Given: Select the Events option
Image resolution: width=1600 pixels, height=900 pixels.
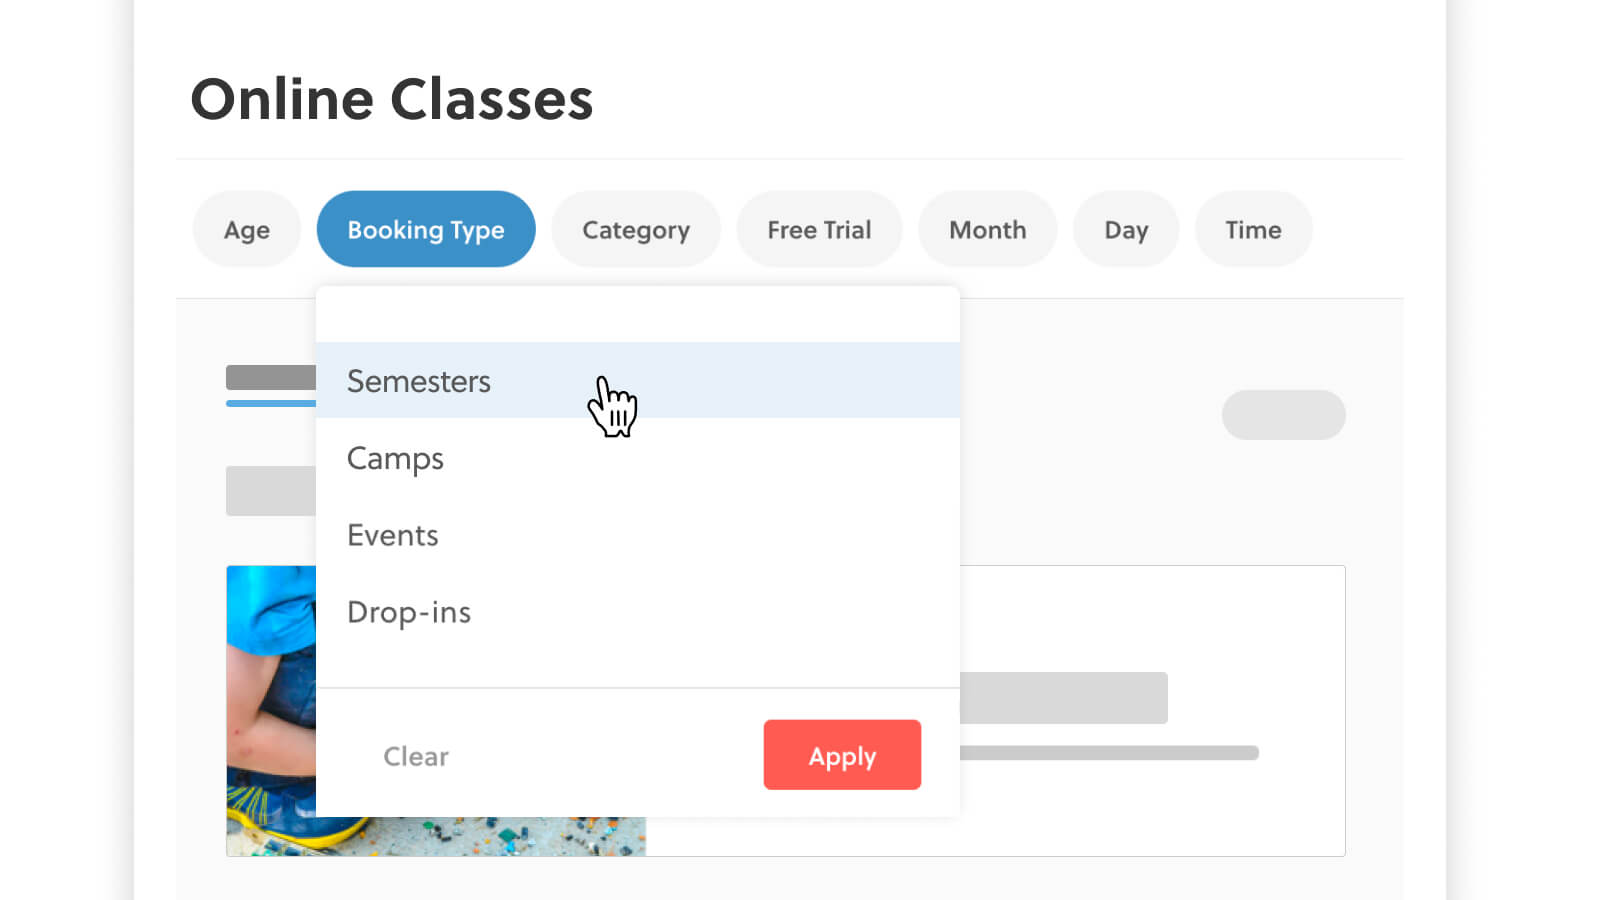Looking at the screenshot, I should [393, 535].
